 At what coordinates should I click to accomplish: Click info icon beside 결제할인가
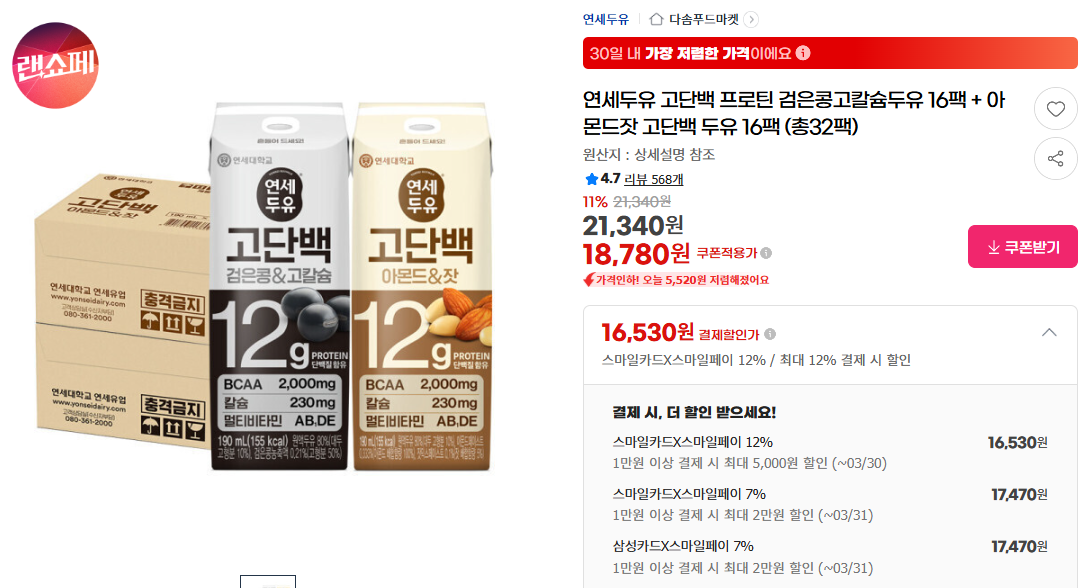click(769, 334)
